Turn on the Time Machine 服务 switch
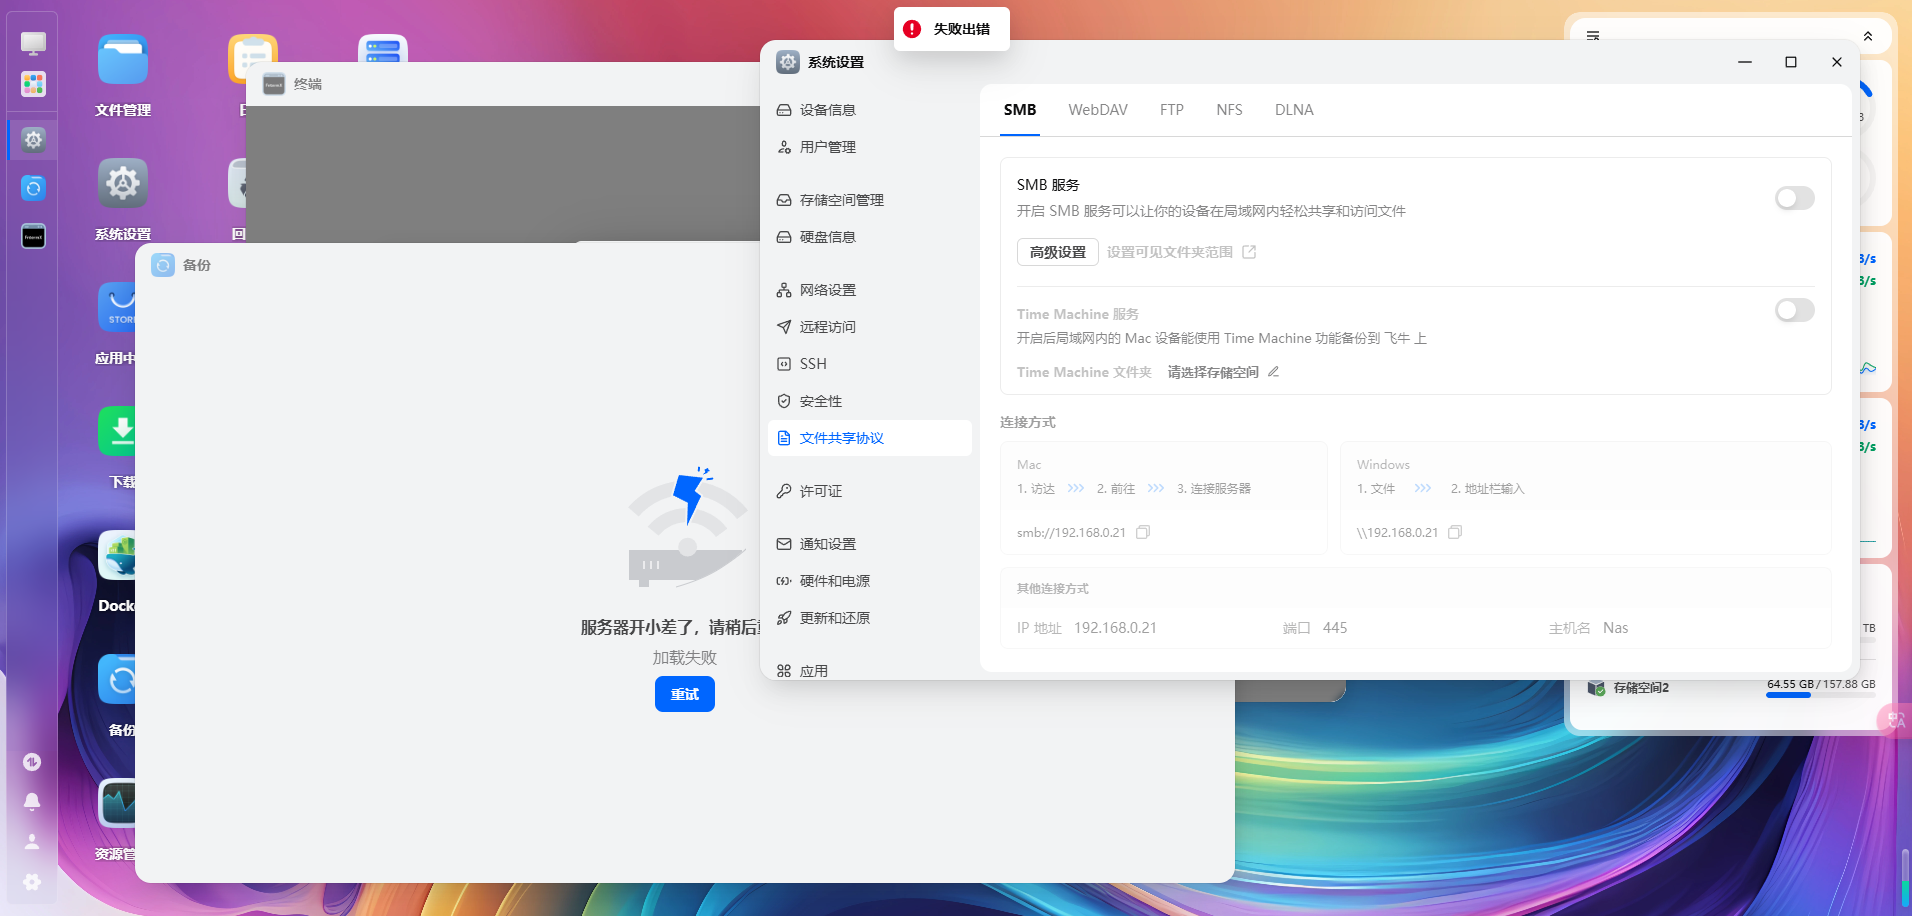 [1794, 310]
